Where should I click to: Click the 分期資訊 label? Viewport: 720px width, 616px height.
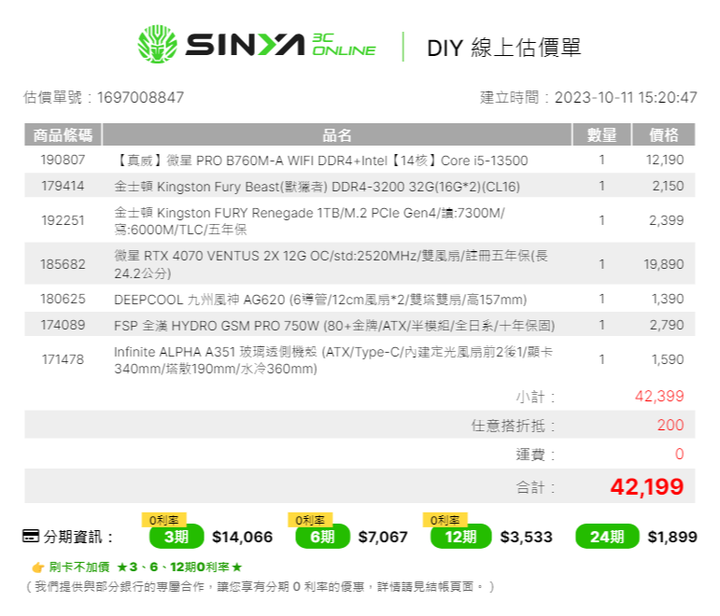point(78,536)
